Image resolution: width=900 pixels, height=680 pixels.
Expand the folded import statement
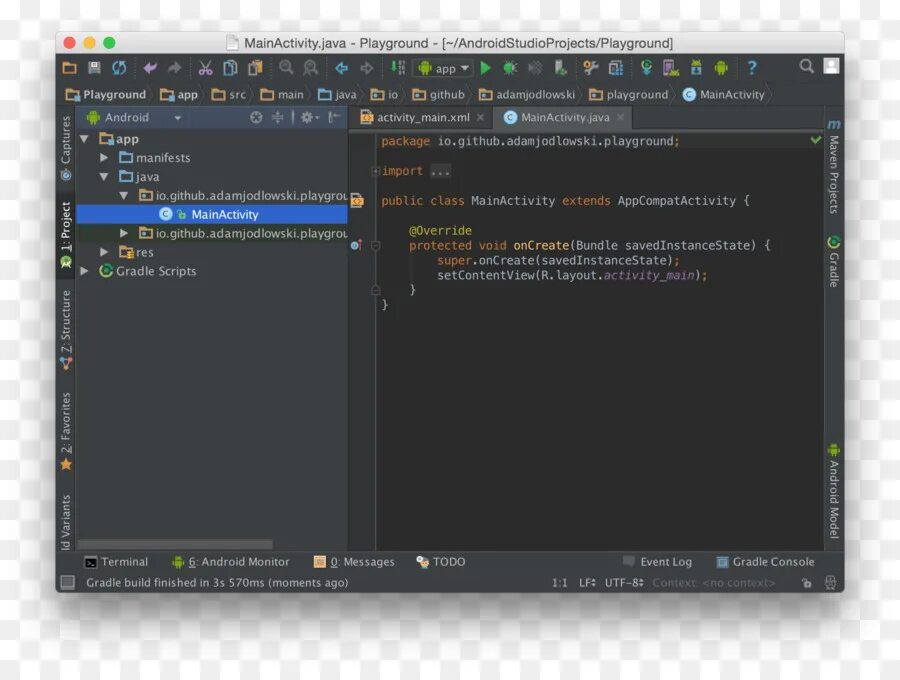[375, 171]
